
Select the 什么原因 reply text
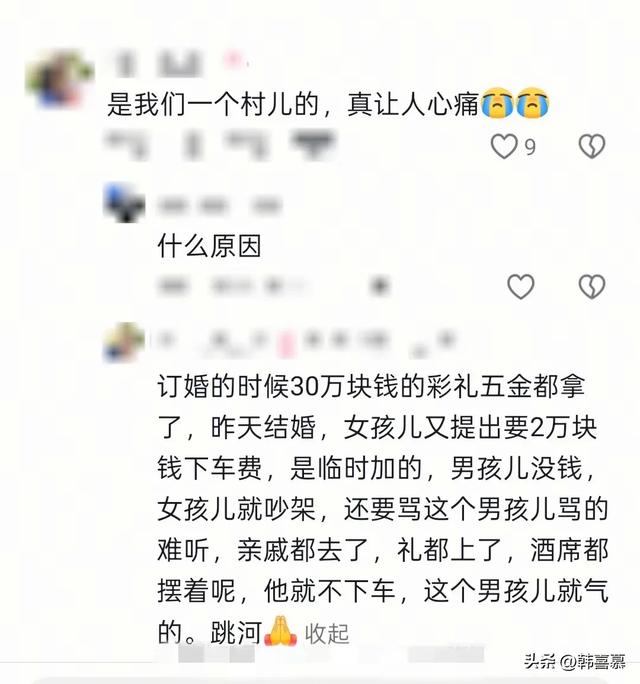tap(209, 246)
